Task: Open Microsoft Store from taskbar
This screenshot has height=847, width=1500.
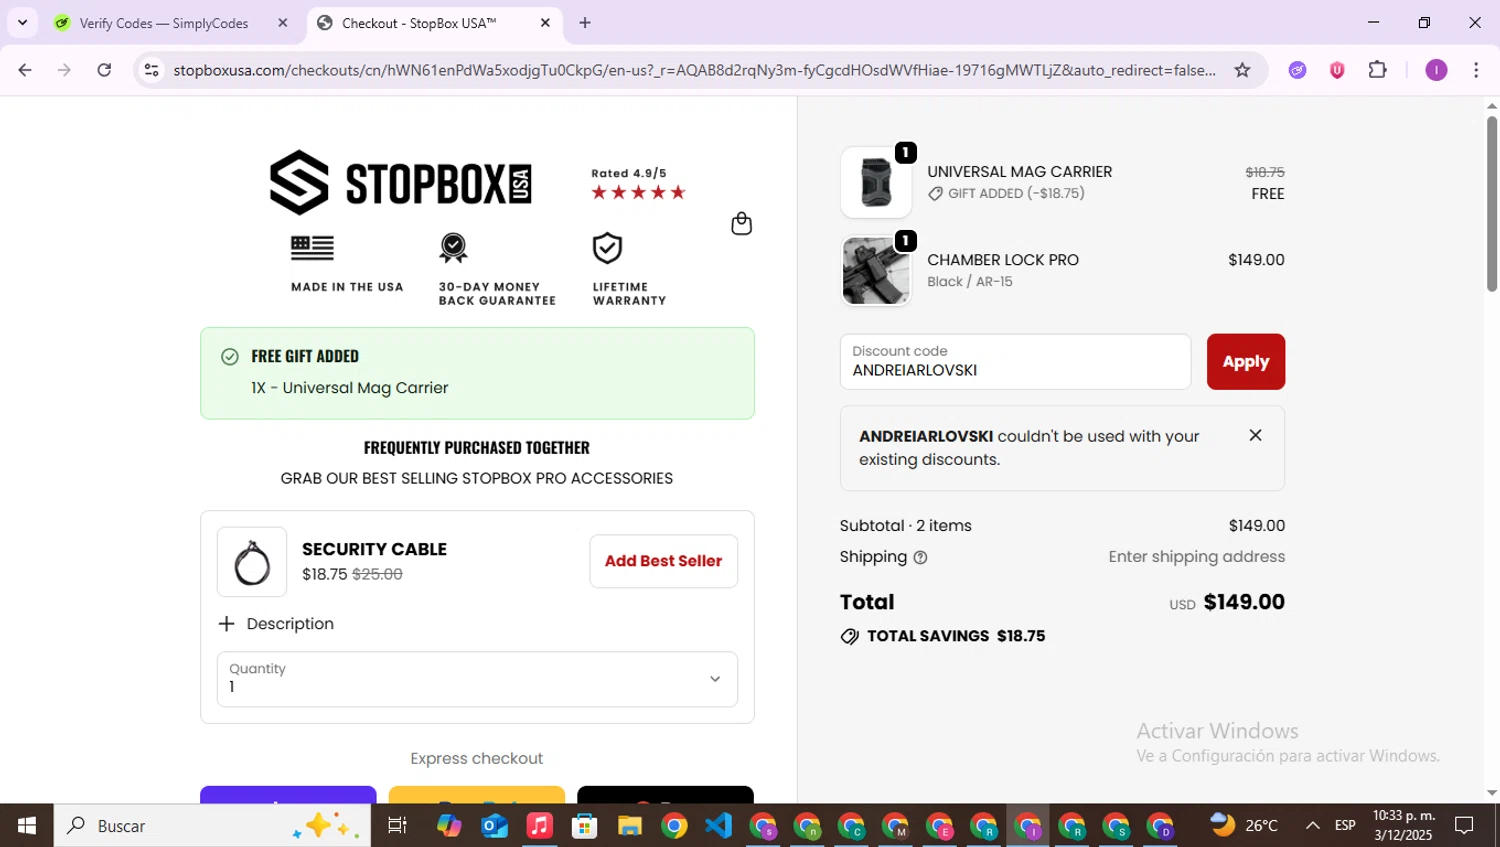Action: 584,826
